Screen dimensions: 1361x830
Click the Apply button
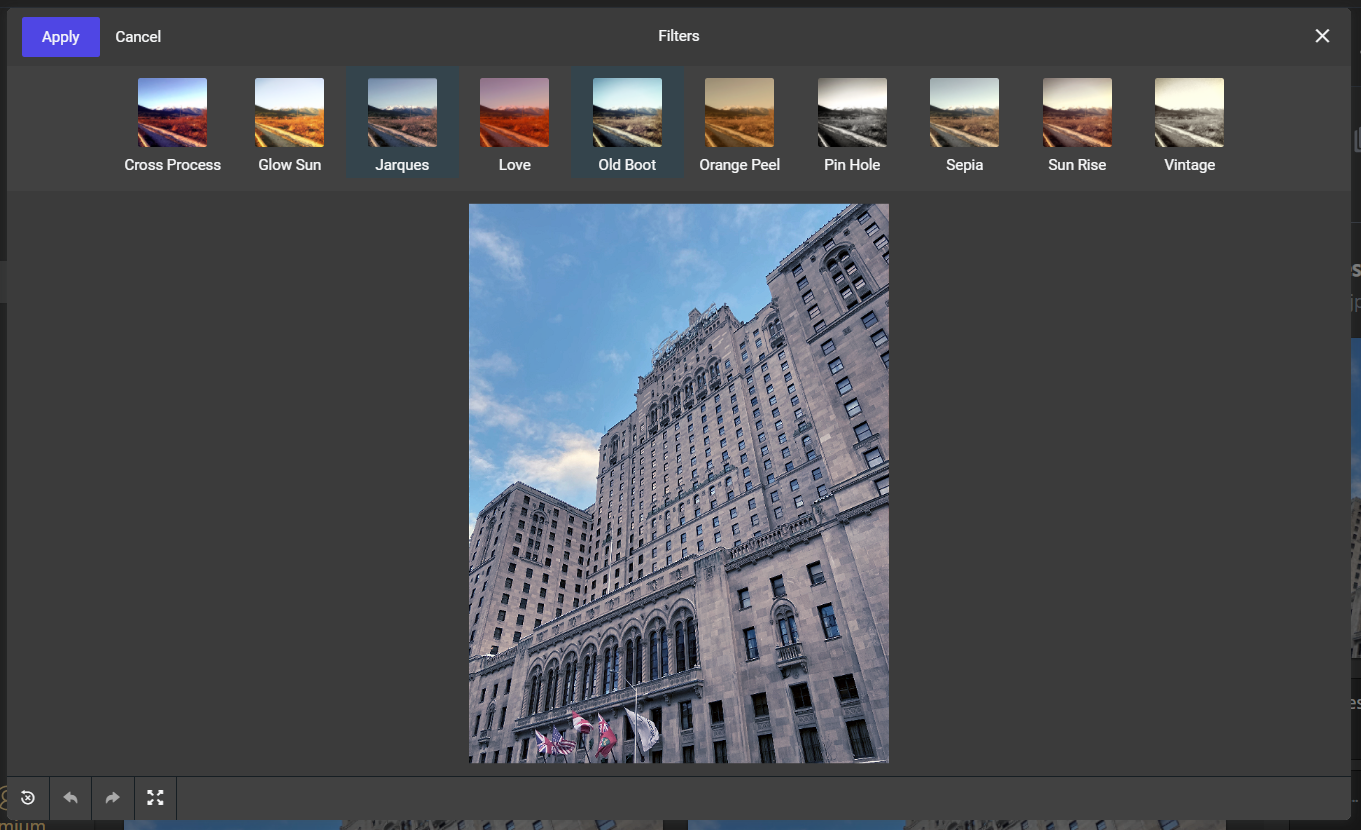[x=61, y=37]
